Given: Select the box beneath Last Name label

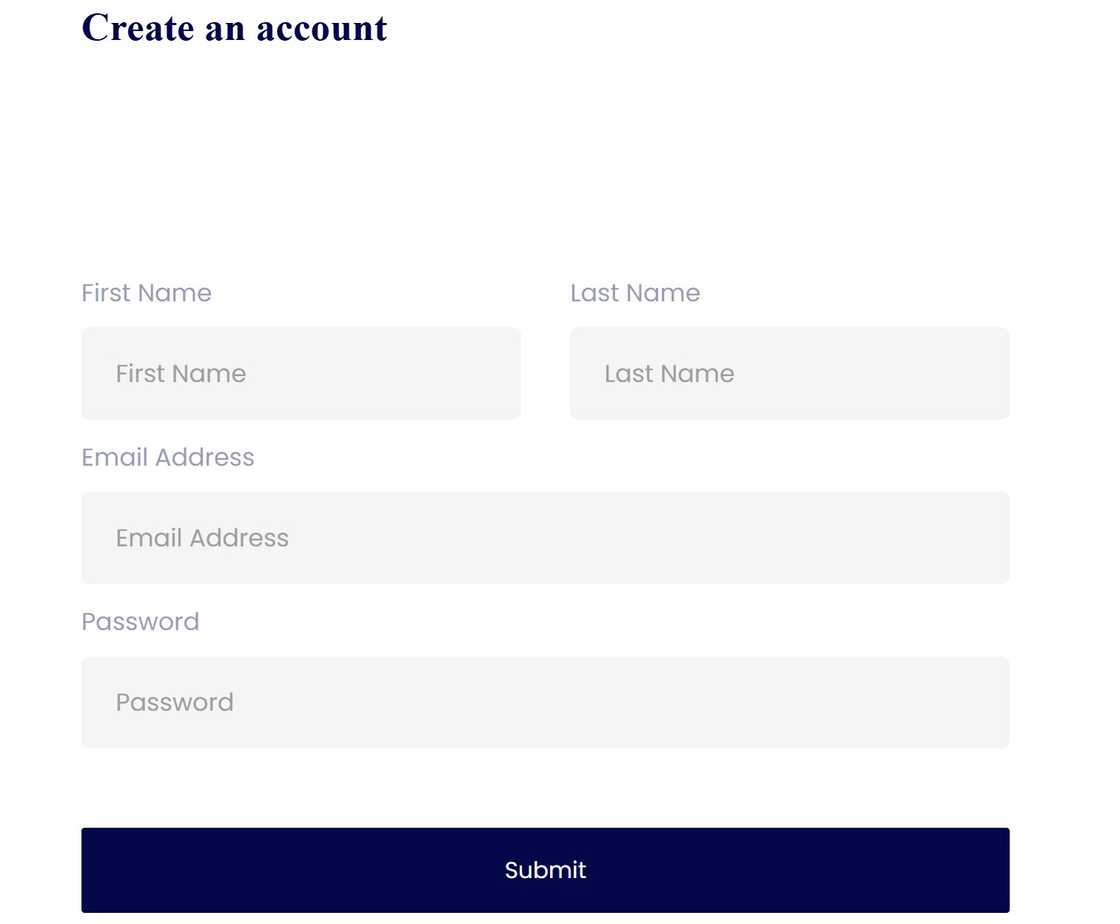Looking at the screenshot, I should pos(789,373).
